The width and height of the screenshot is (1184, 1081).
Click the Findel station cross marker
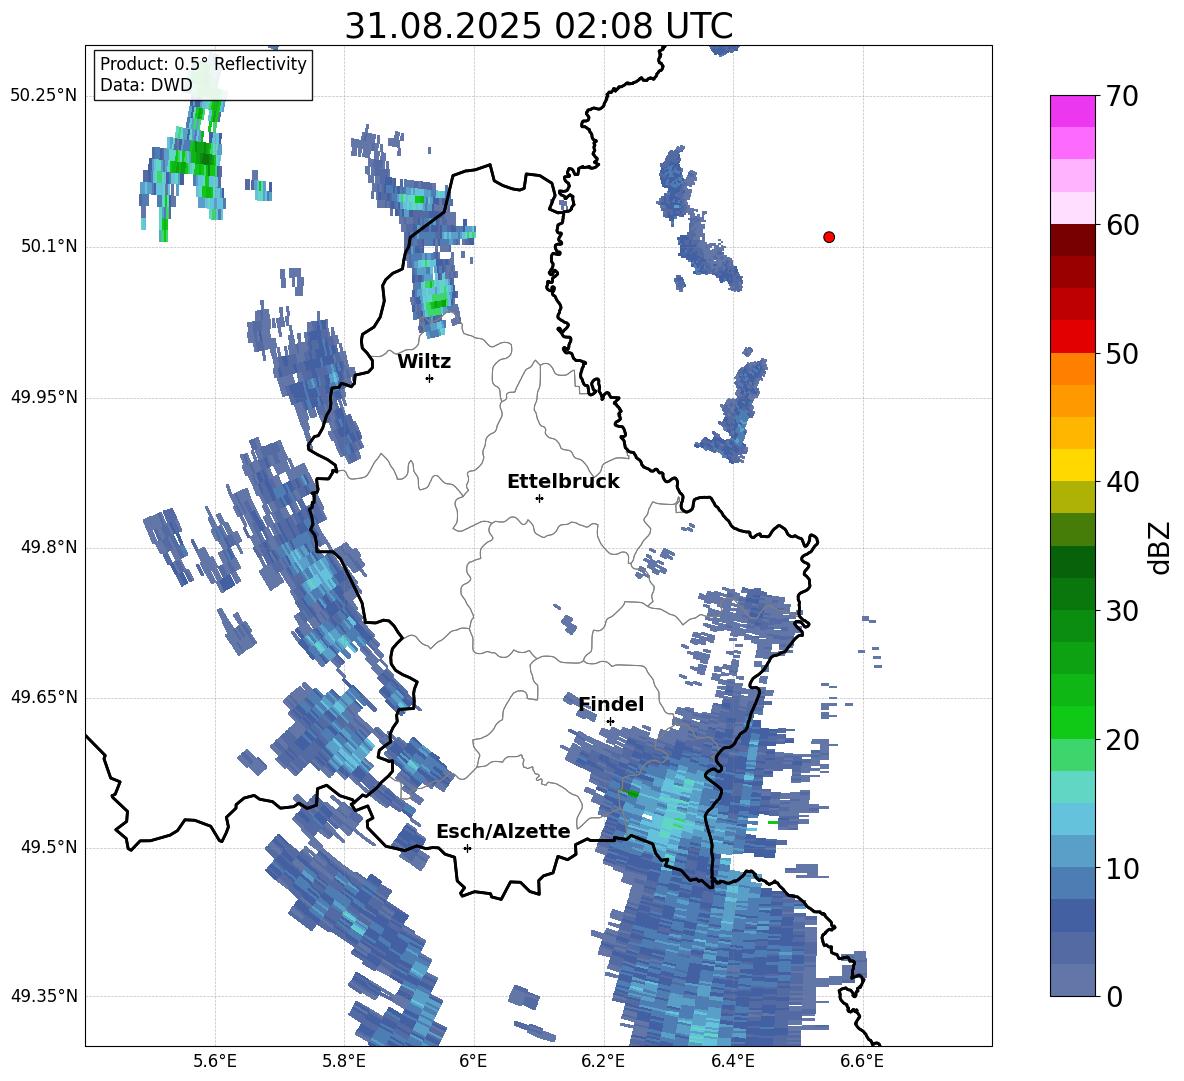pyautogui.click(x=610, y=722)
